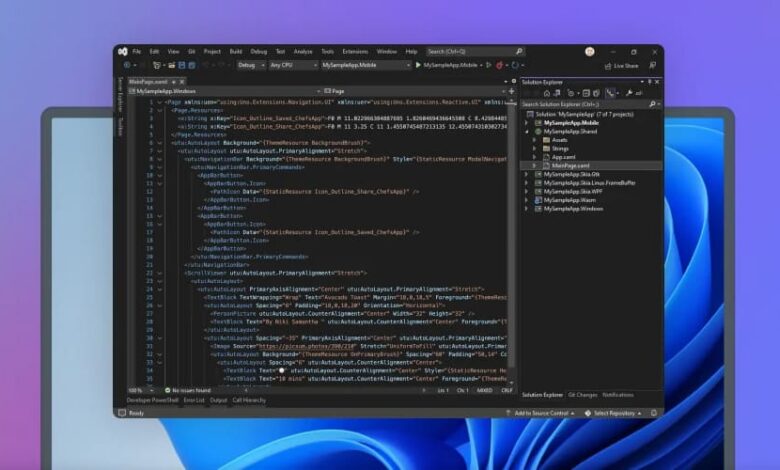This screenshot has height=470, width=780.
Task: Toggle auto-hide pin on Solution Explorer
Action: click(650, 82)
